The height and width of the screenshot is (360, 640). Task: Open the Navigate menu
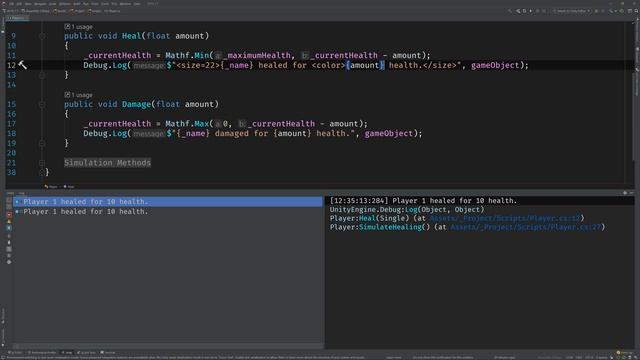click(40, 4)
